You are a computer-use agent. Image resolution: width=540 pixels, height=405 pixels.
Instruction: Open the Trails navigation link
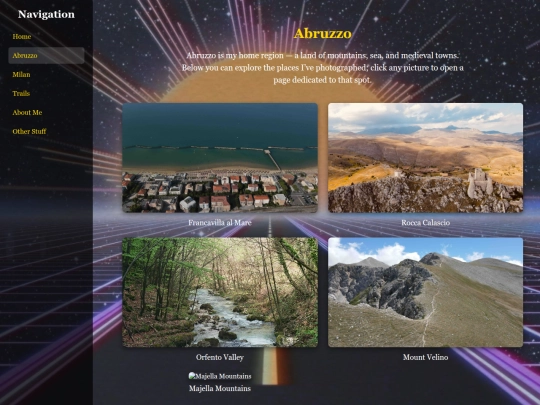(21, 93)
